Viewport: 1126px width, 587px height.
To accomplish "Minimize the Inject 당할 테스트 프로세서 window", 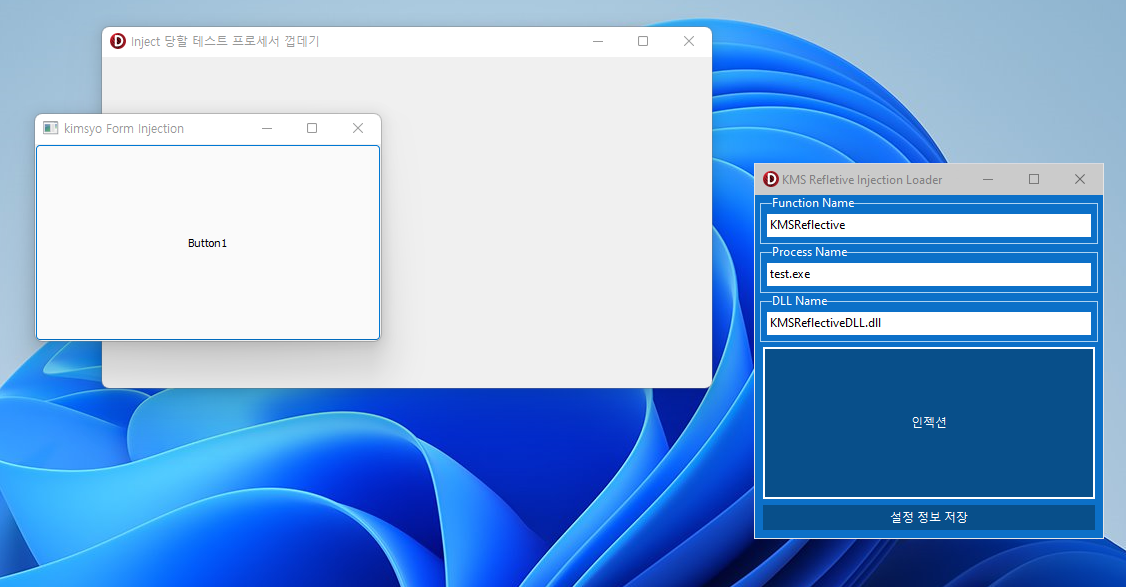I will coord(597,41).
